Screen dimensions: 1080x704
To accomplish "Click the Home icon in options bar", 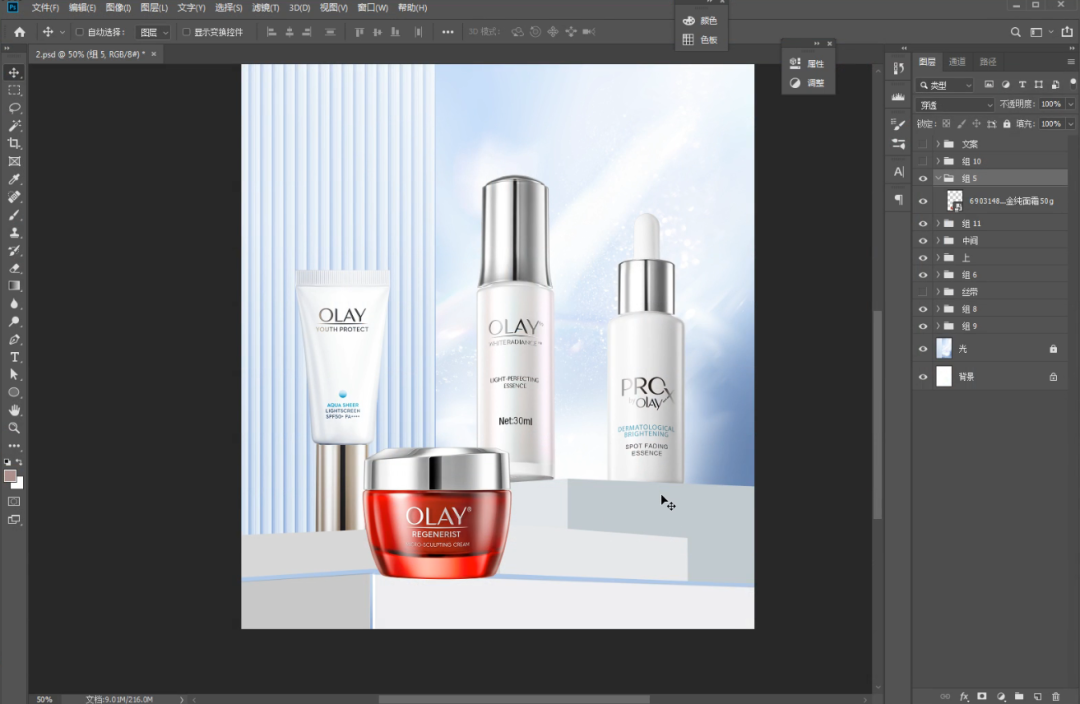I will pos(19,32).
